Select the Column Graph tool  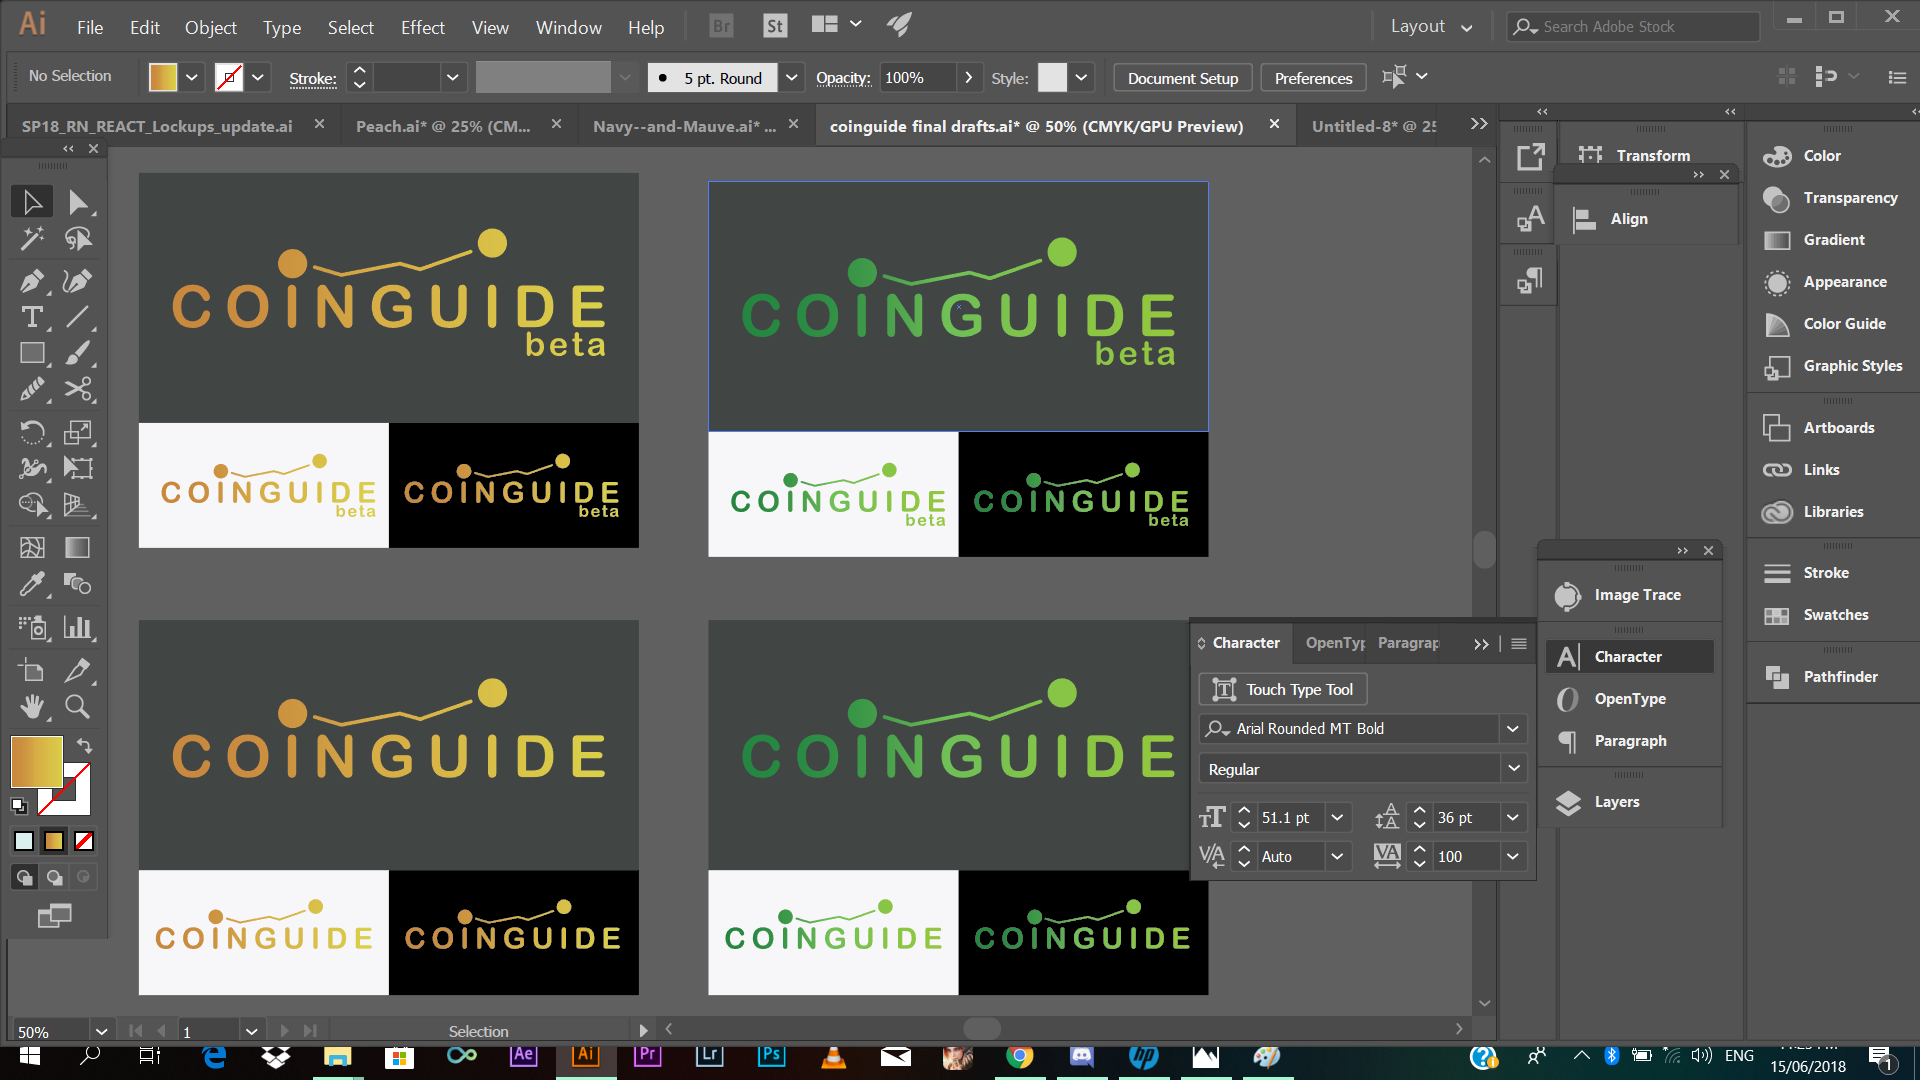pos(78,627)
